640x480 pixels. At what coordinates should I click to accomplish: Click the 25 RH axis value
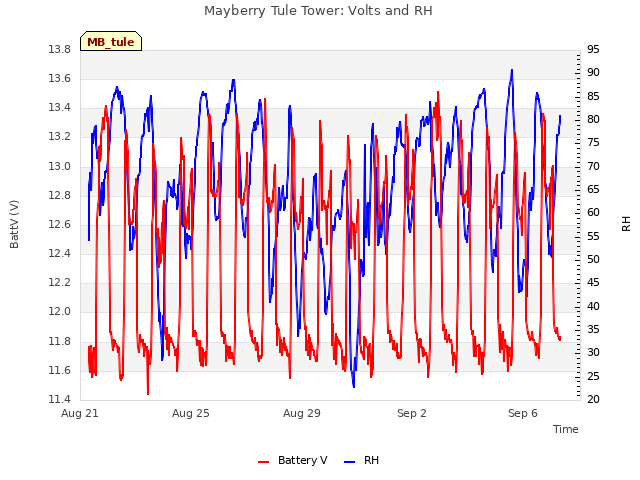(x=593, y=376)
